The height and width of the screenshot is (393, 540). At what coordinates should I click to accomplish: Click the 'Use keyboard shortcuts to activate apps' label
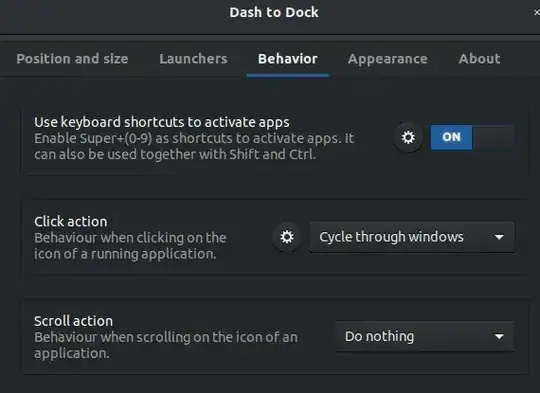[x=162, y=122]
